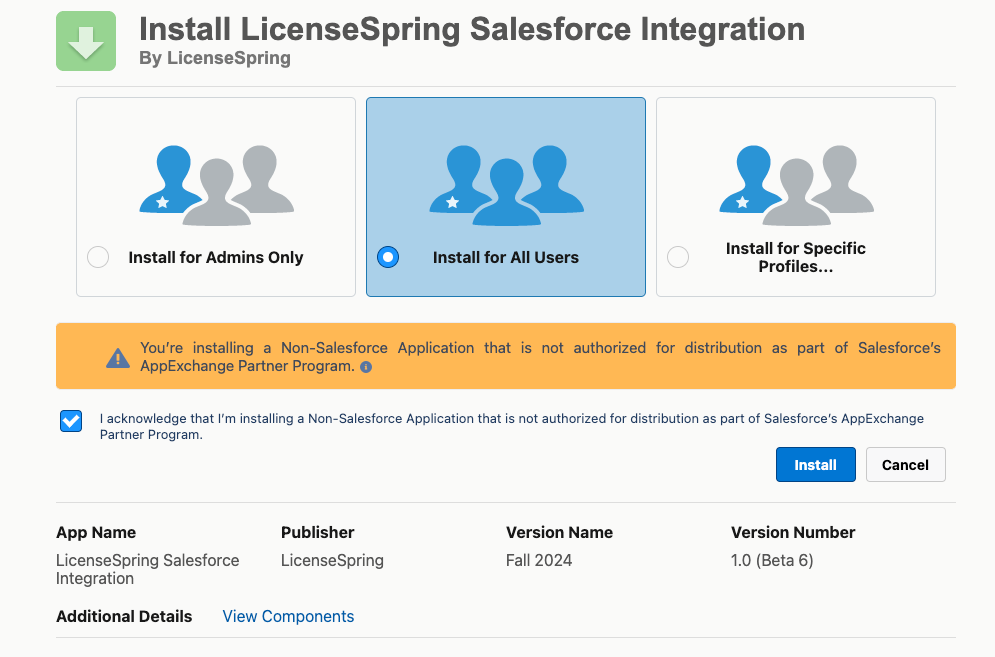Cancel the package installation
Screen dimensions: 995x657
(905, 465)
